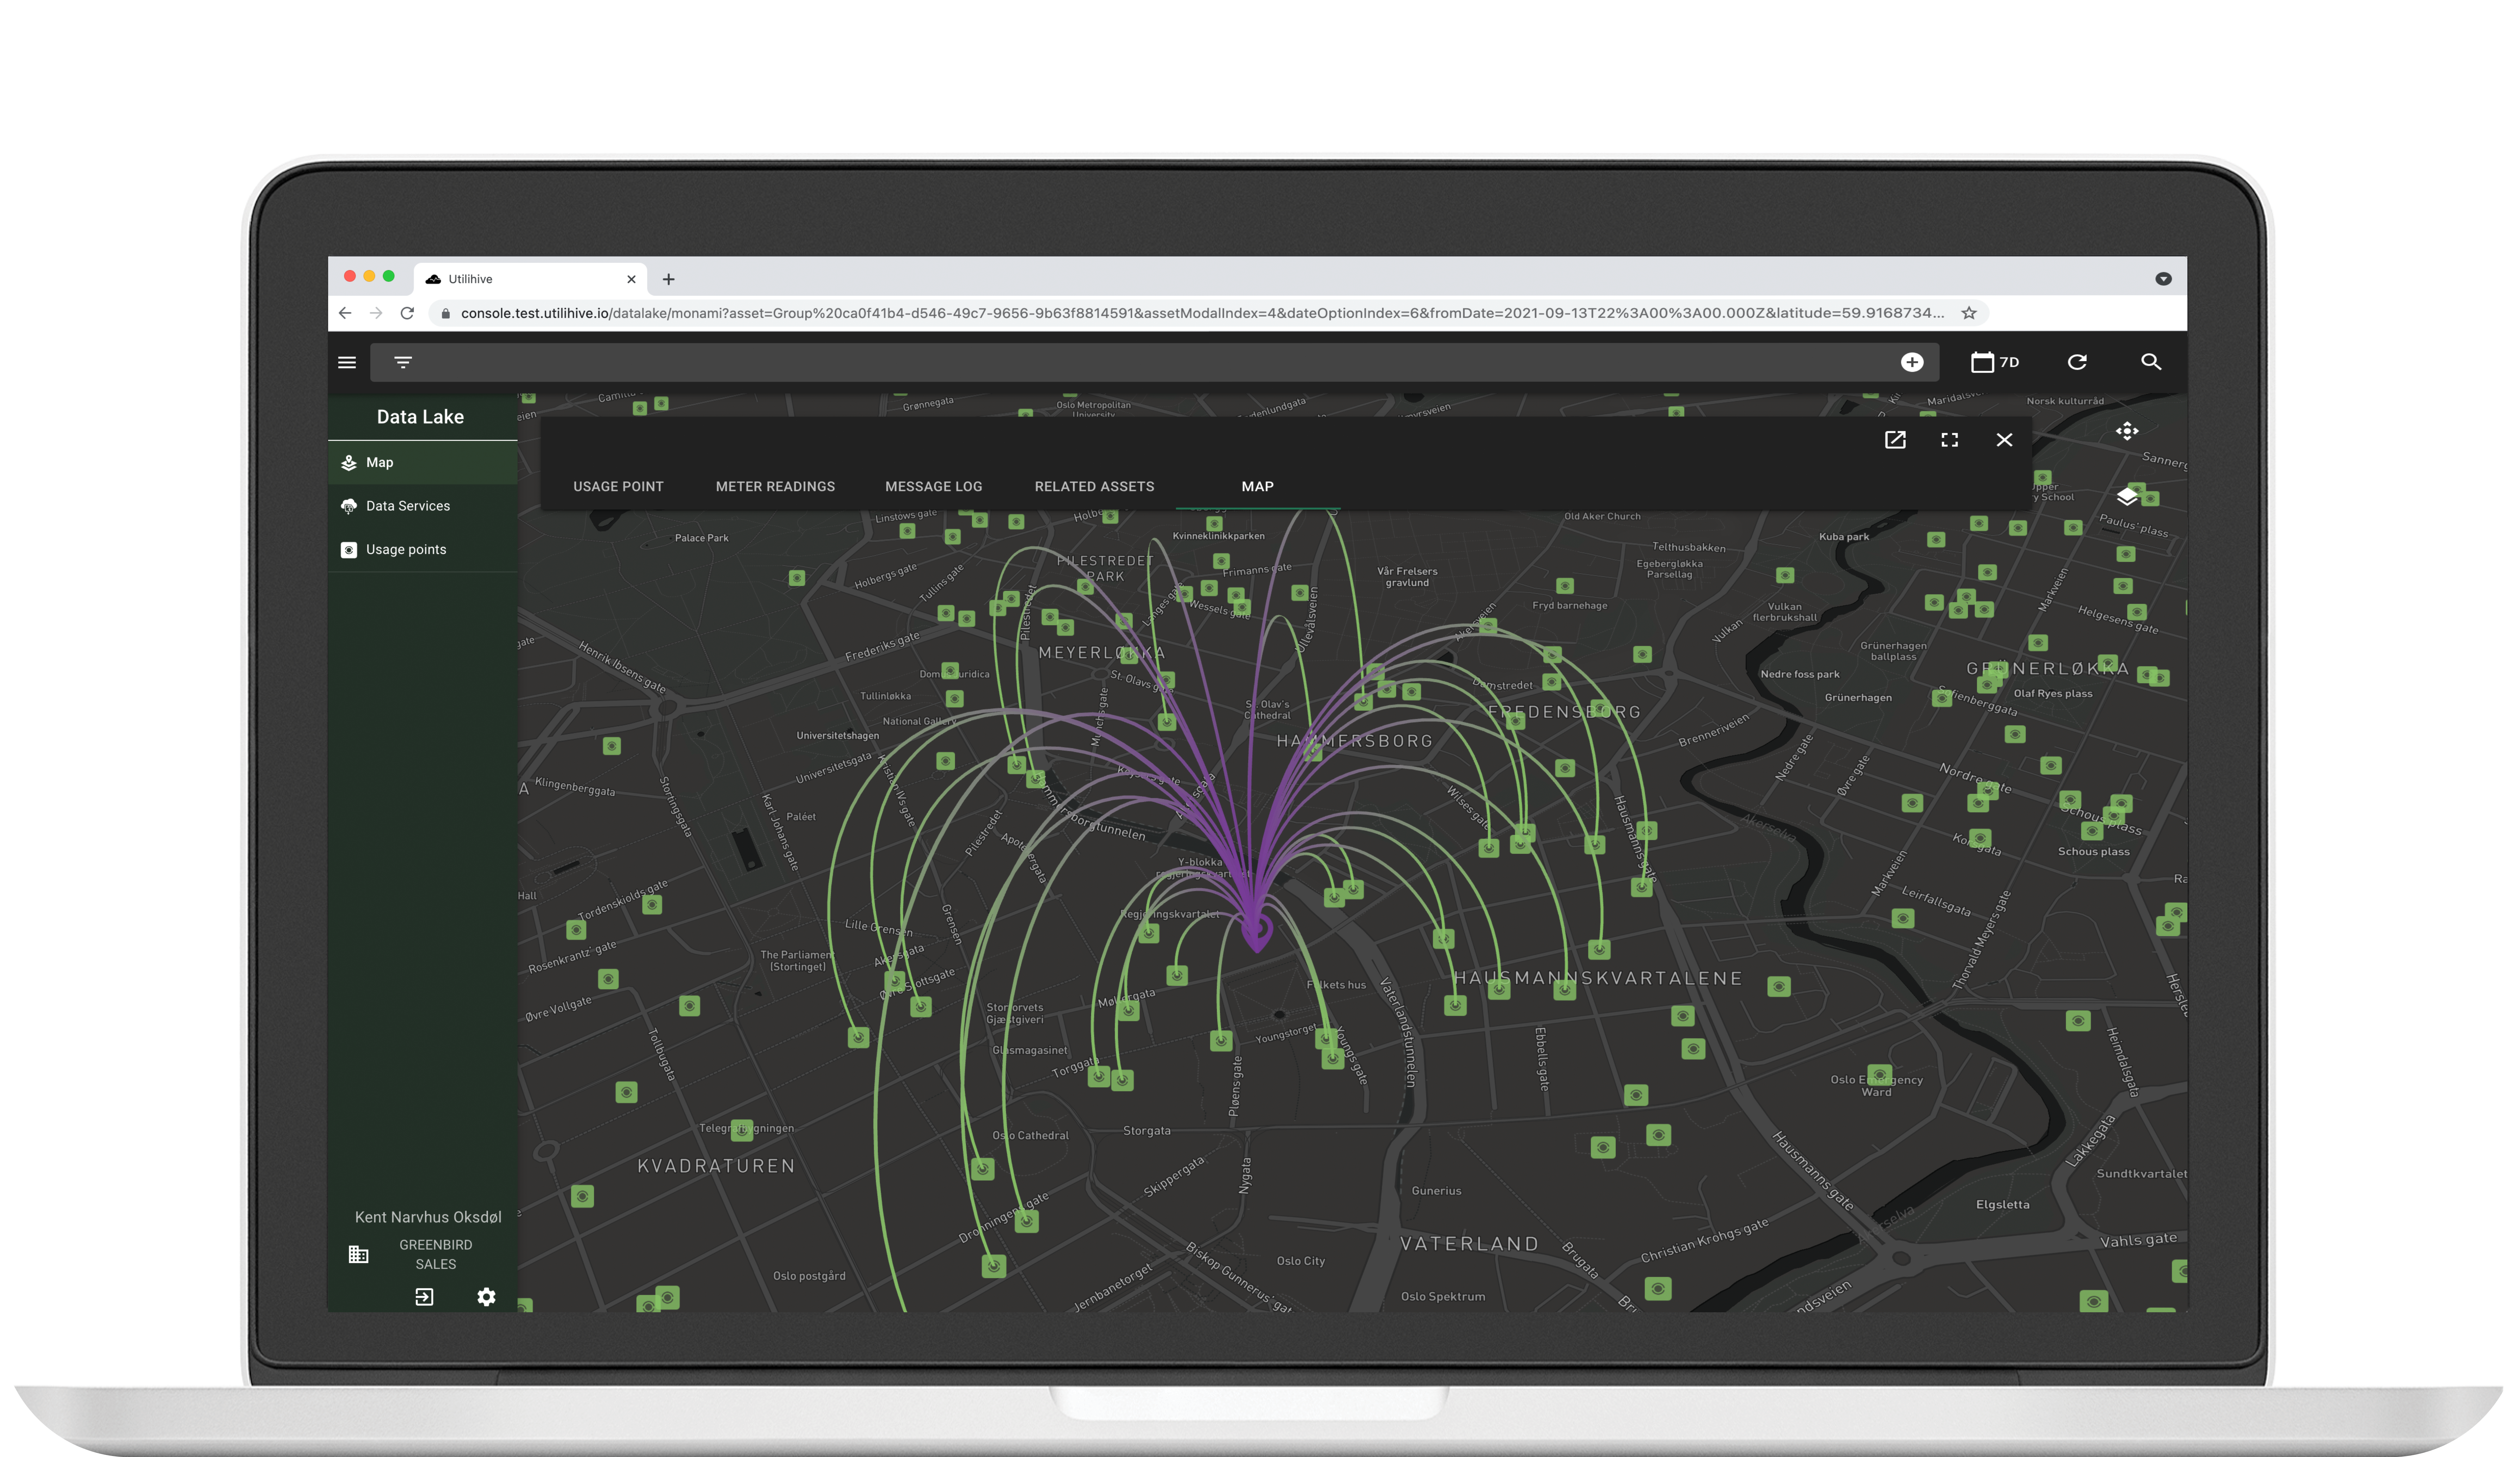
Task: Bookmark this page with star icon
Action: tap(1969, 313)
